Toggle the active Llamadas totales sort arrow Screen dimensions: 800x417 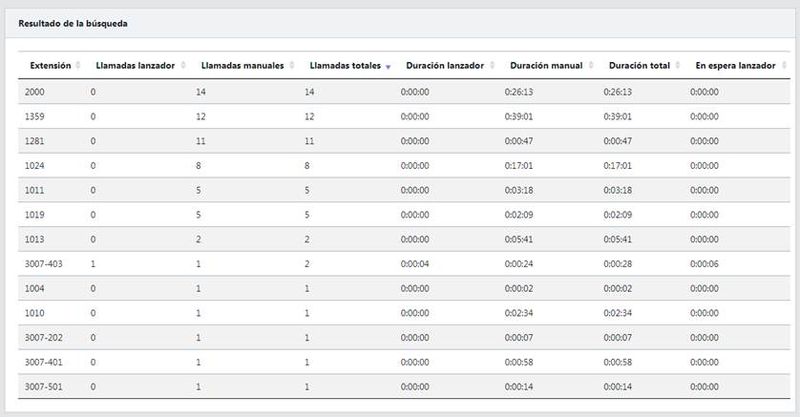click(x=388, y=66)
